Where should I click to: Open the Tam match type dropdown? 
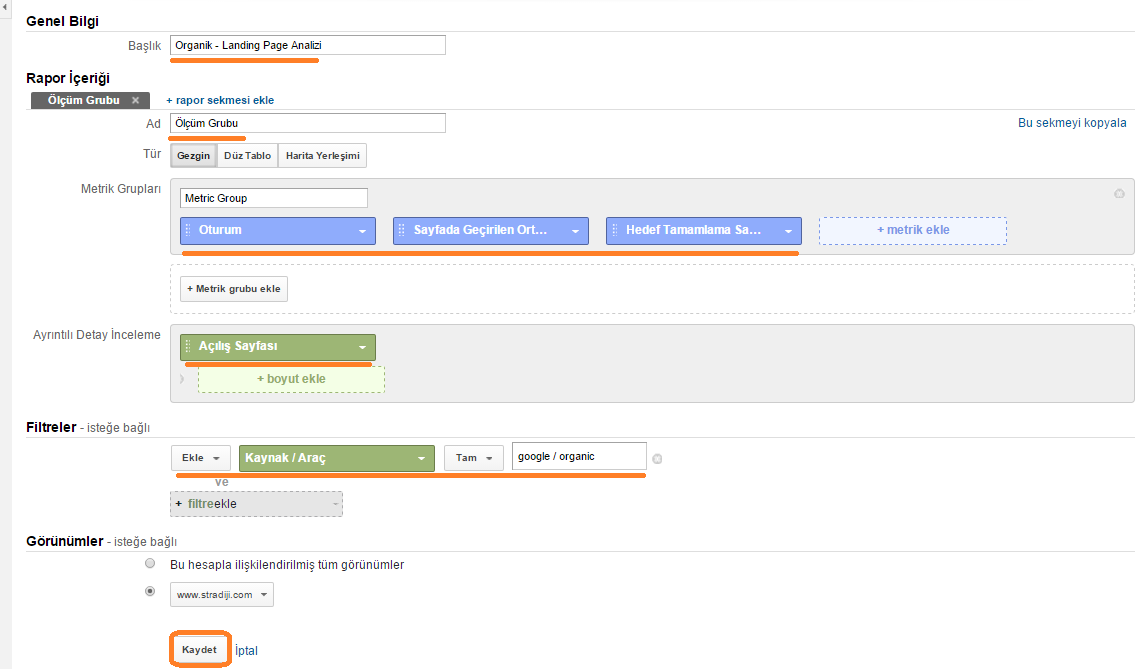[473, 458]
